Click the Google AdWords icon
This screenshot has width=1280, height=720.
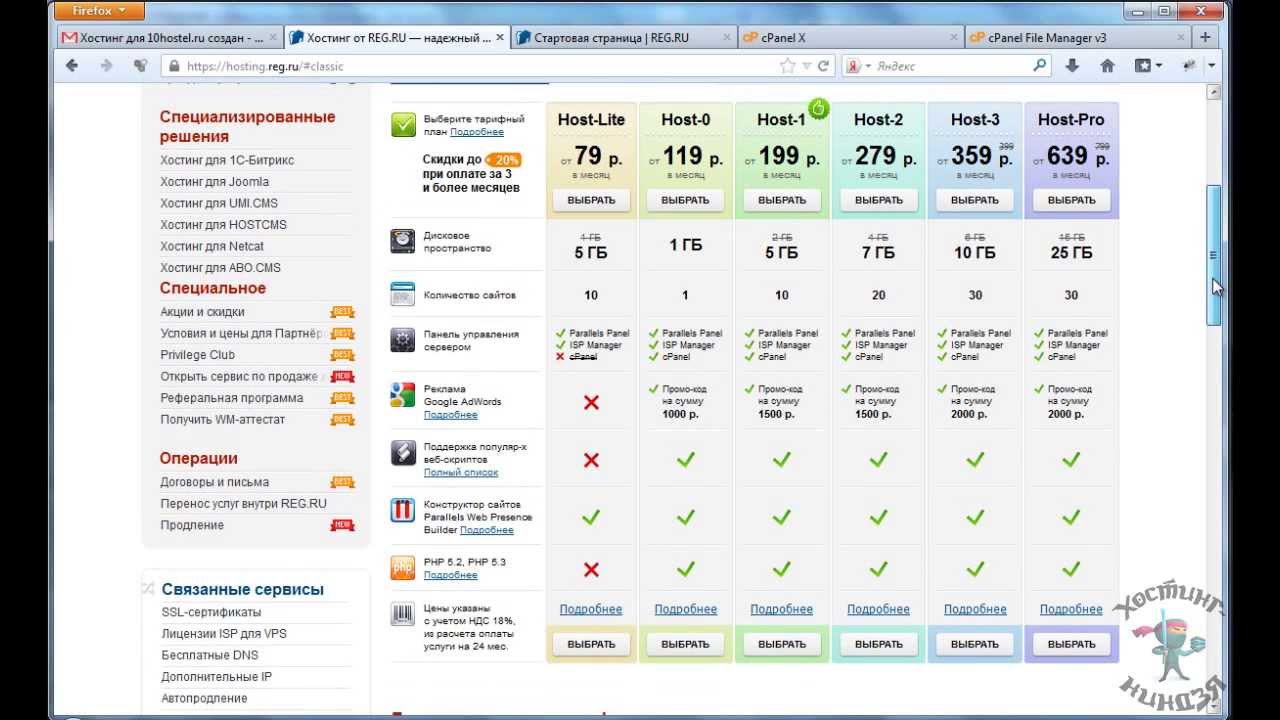[x=403, y=395]
